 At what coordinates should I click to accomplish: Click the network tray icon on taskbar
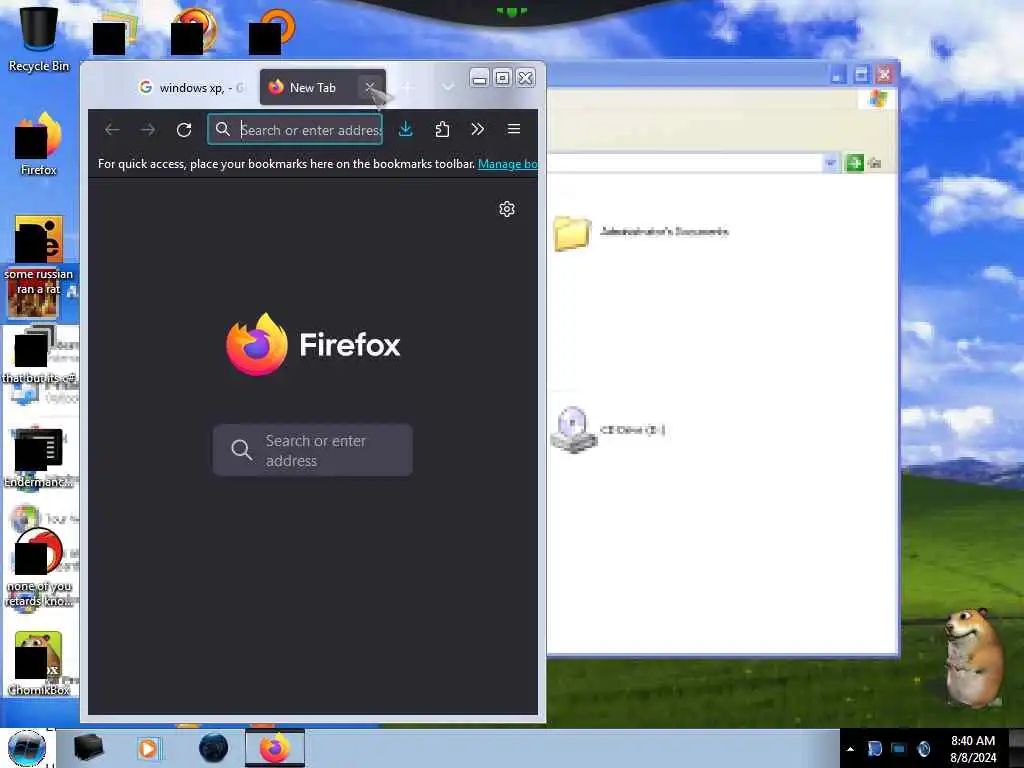pos(899,749)
